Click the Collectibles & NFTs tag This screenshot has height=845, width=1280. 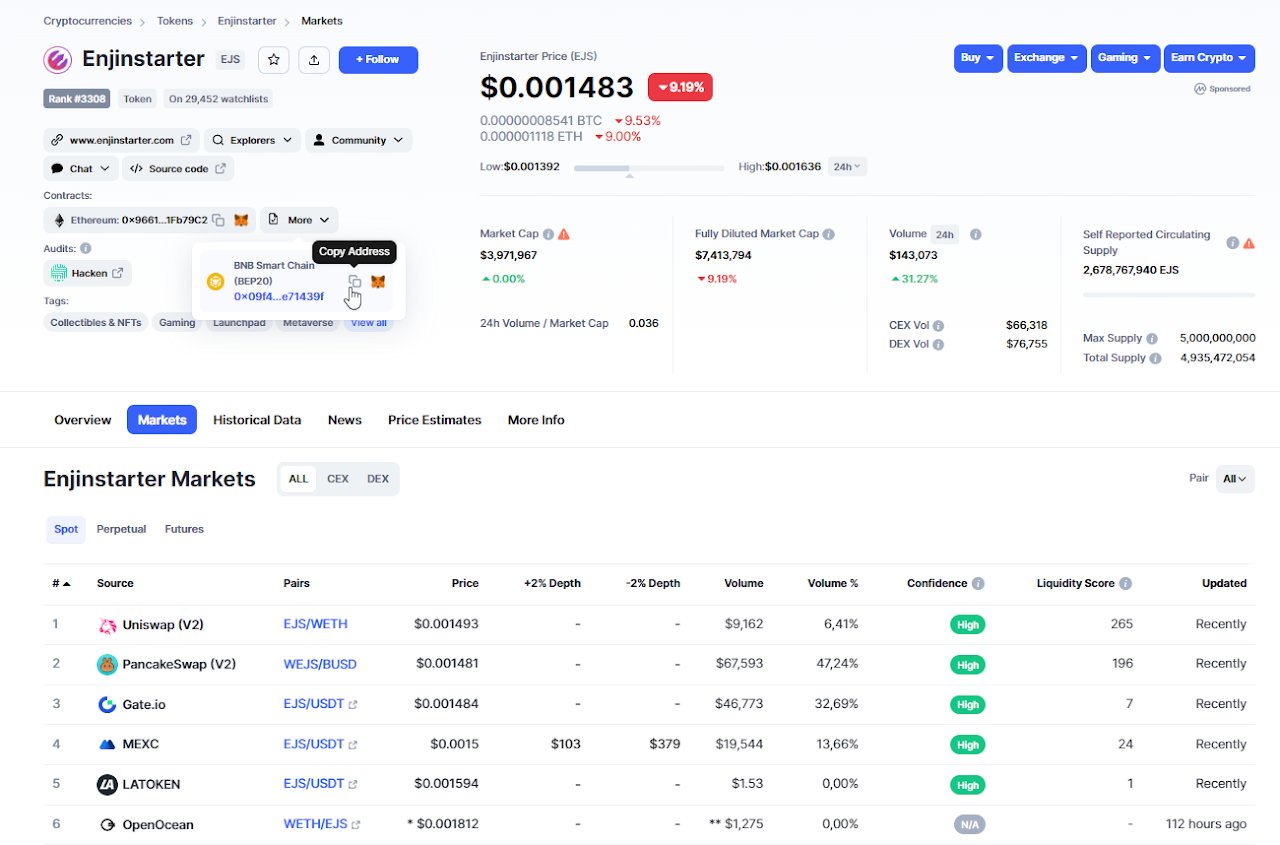coord(96,323)
